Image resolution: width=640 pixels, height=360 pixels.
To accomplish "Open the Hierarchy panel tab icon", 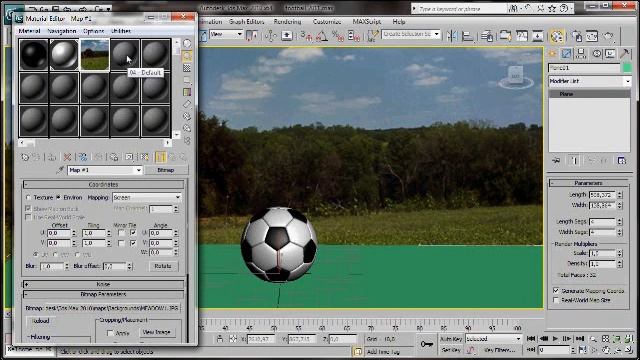I will click(581, 53).
